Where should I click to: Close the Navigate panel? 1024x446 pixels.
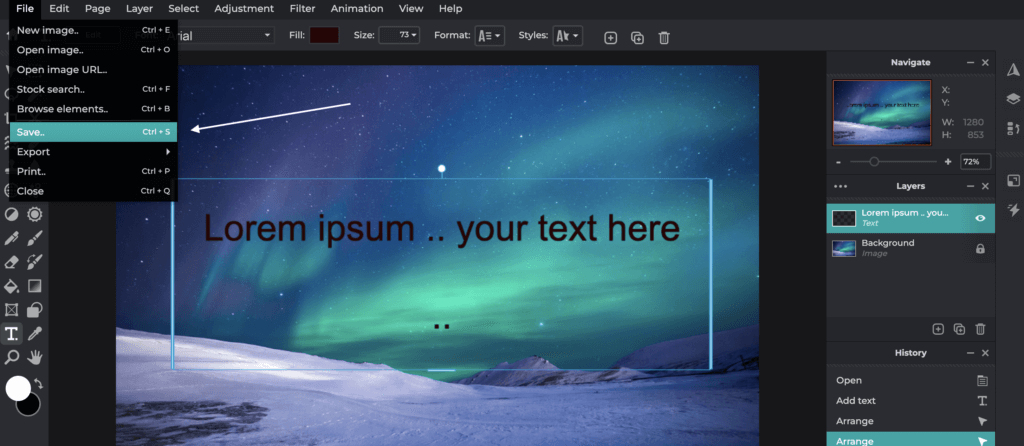tap(985, 63)
